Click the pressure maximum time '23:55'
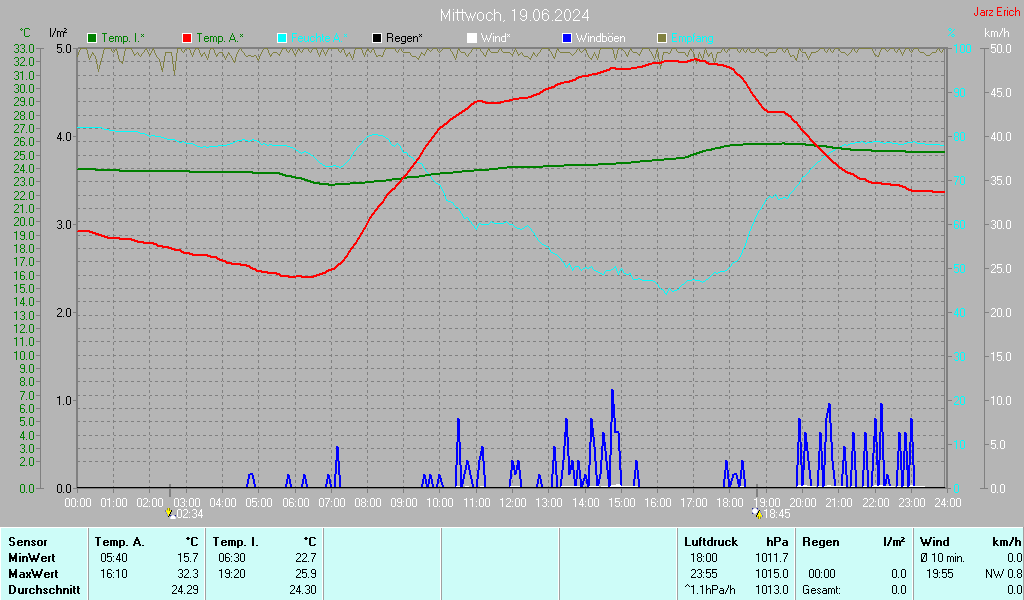Screen dimensions: 1024x600 pyautogui.click(x=703, y=574)
